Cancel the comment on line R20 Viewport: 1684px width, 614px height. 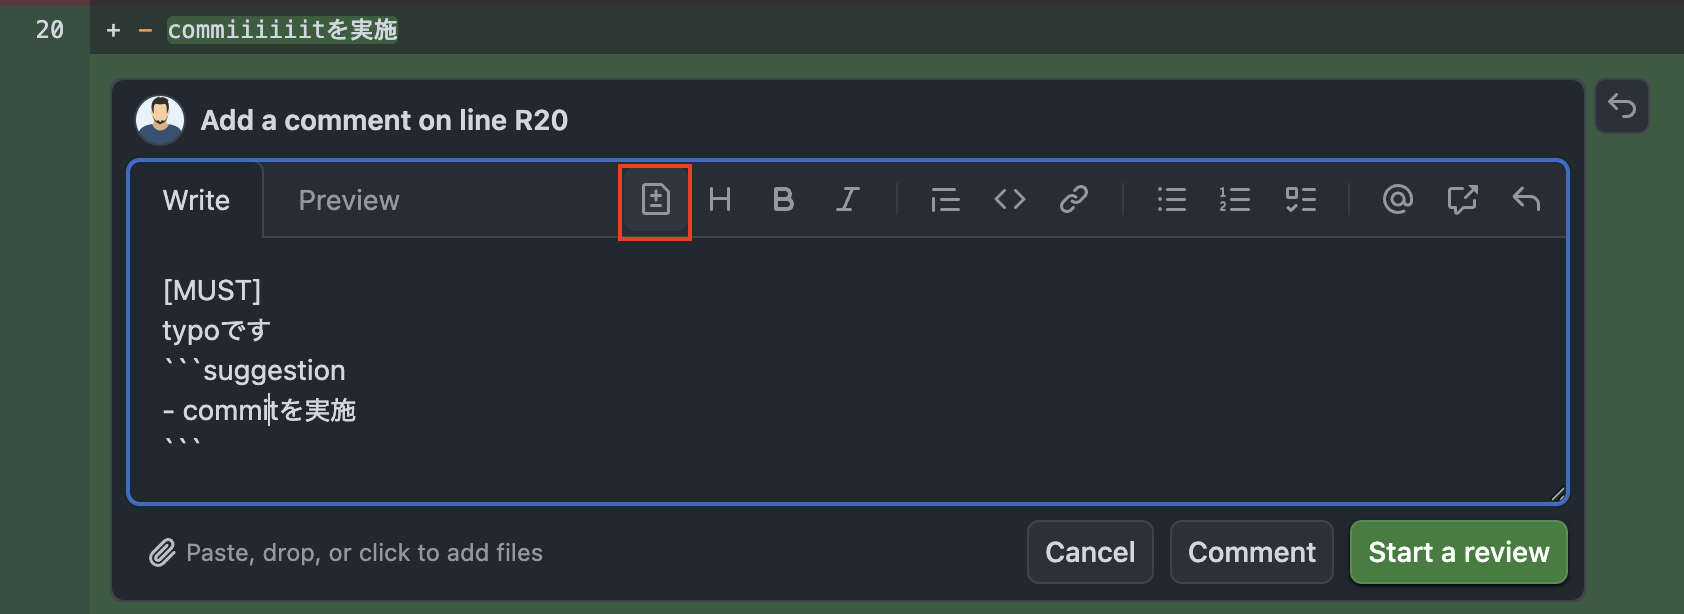1090,552
